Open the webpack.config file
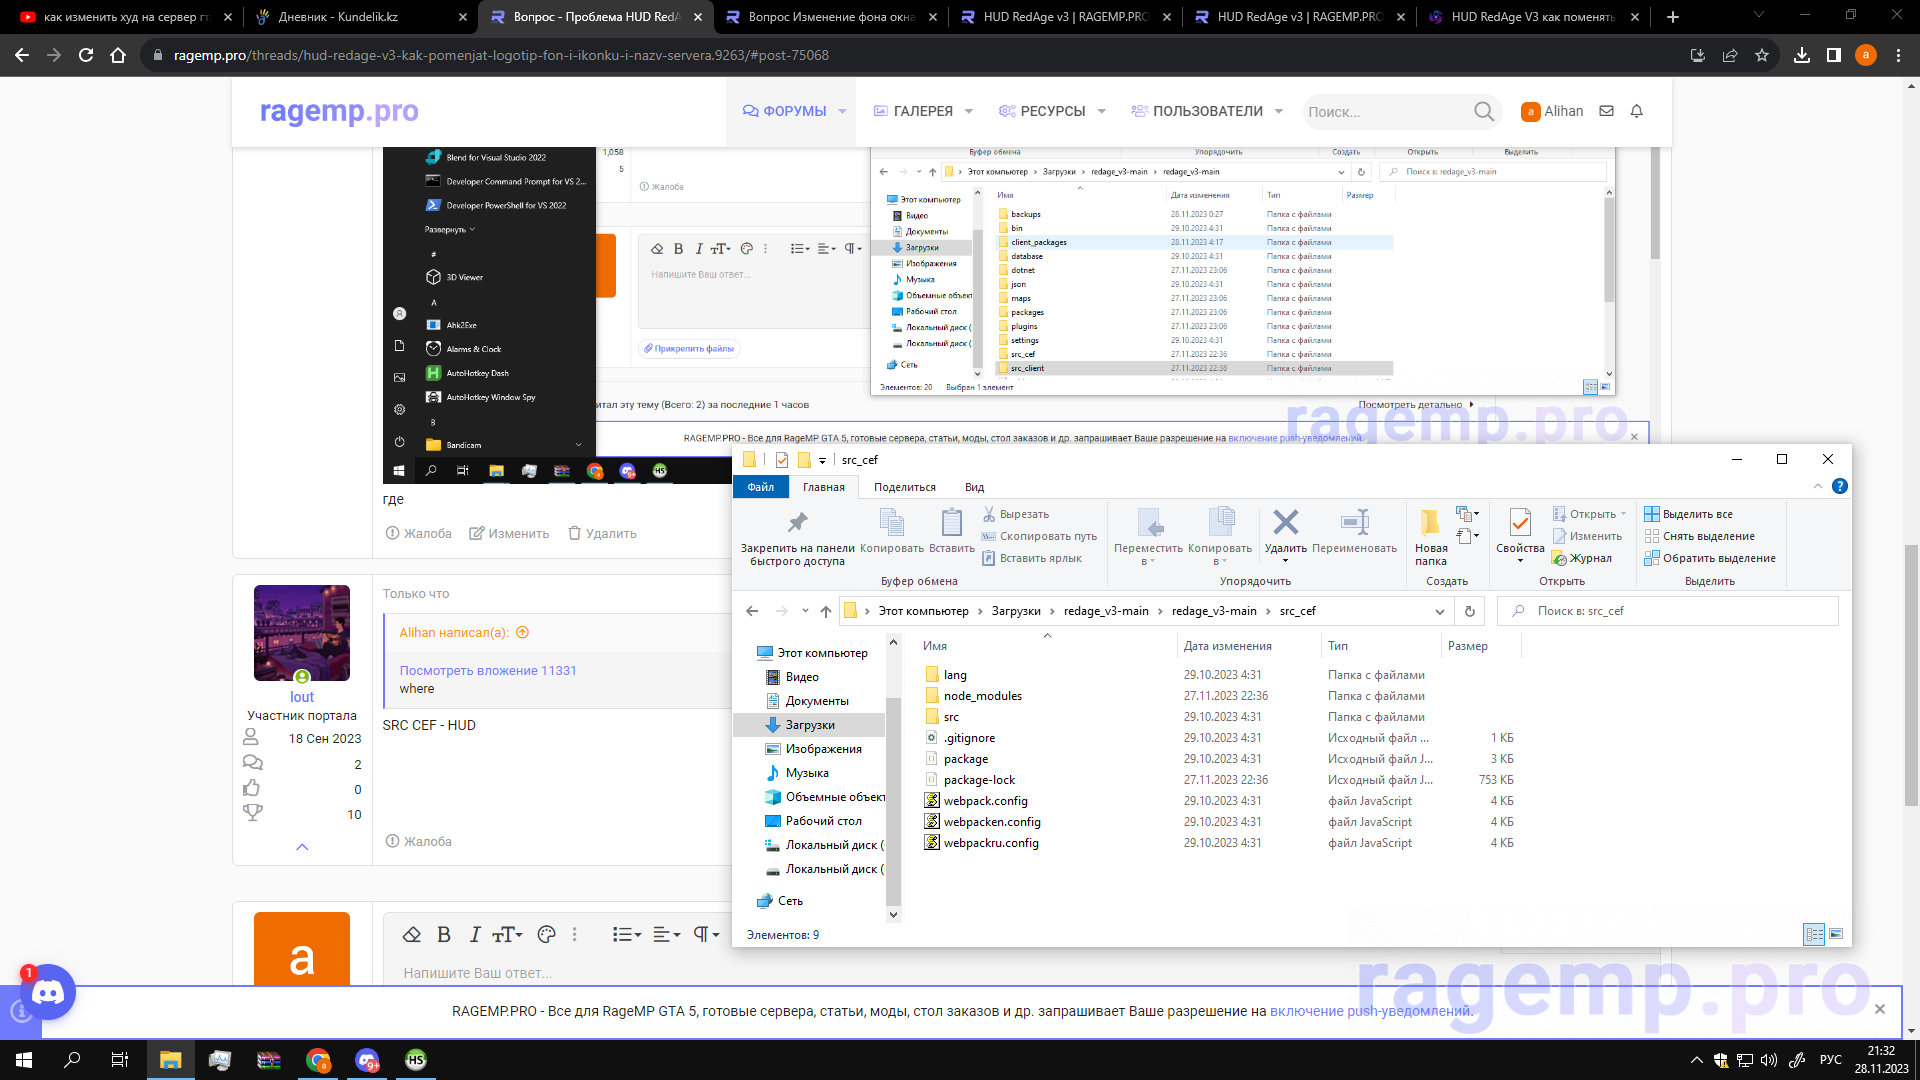The width and height of the screenshot is (1920, 1080). 985,801
